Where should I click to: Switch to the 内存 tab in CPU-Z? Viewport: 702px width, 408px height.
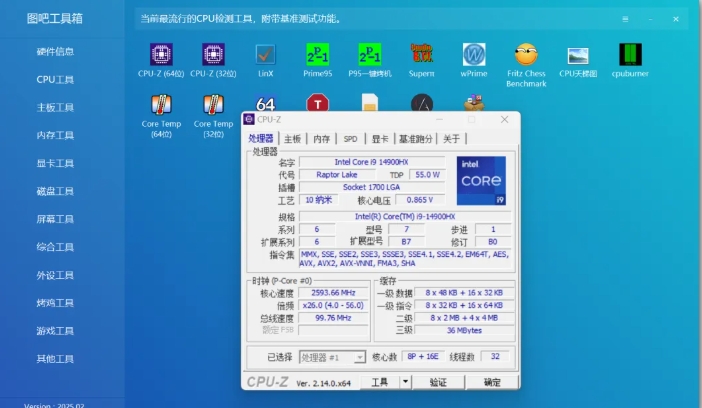321,139
